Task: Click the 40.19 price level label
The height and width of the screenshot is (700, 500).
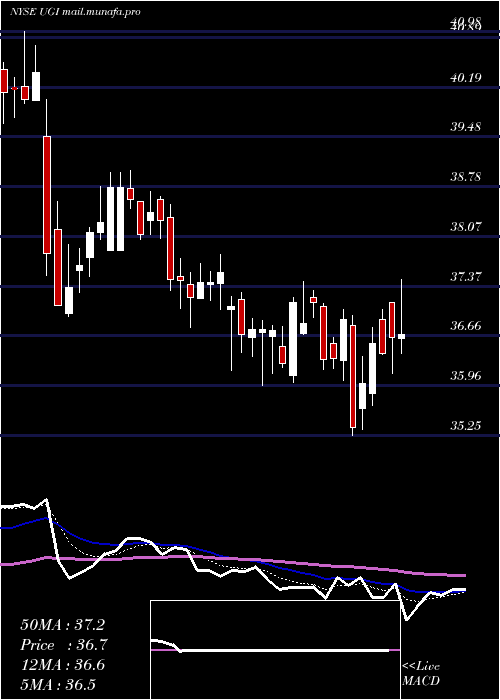Action: 466,78
